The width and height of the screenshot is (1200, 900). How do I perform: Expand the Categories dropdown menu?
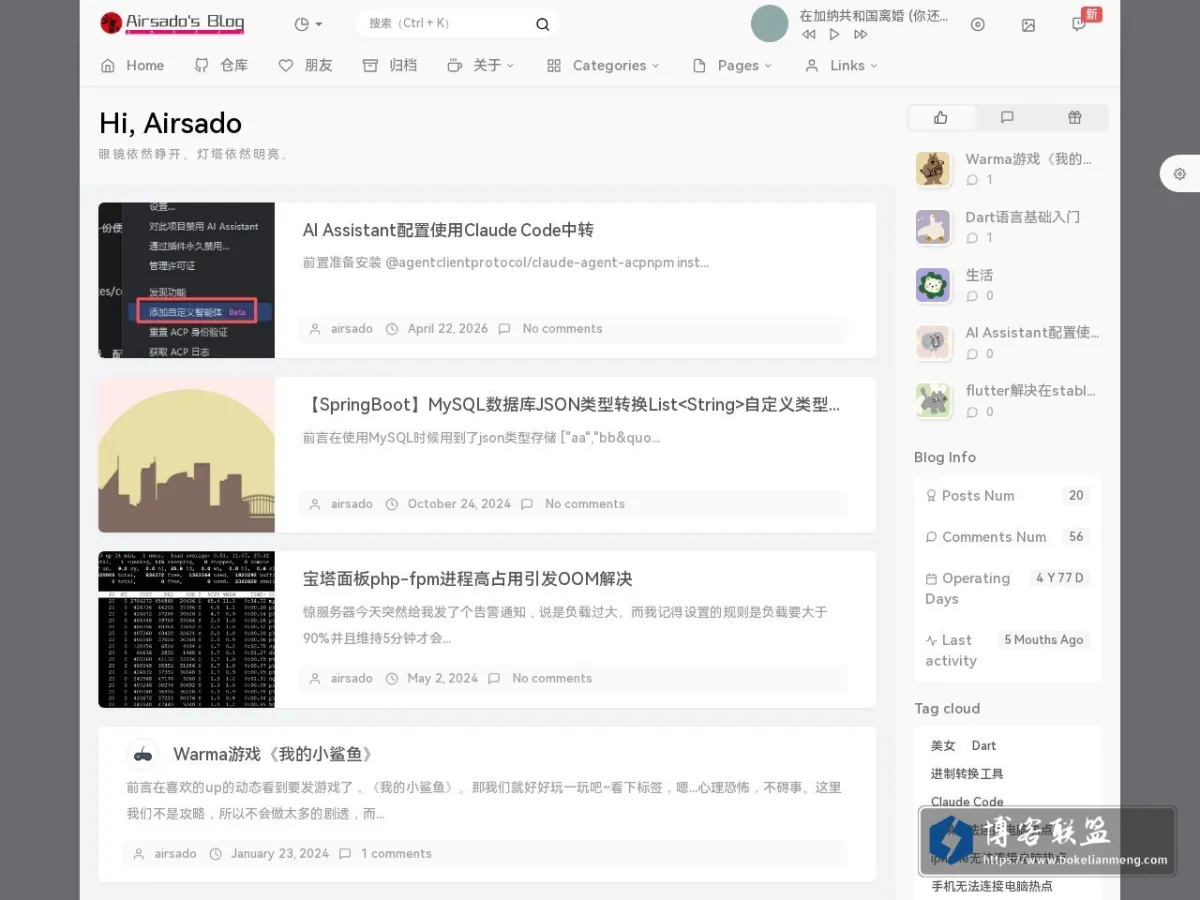click(x=603, y=65)
